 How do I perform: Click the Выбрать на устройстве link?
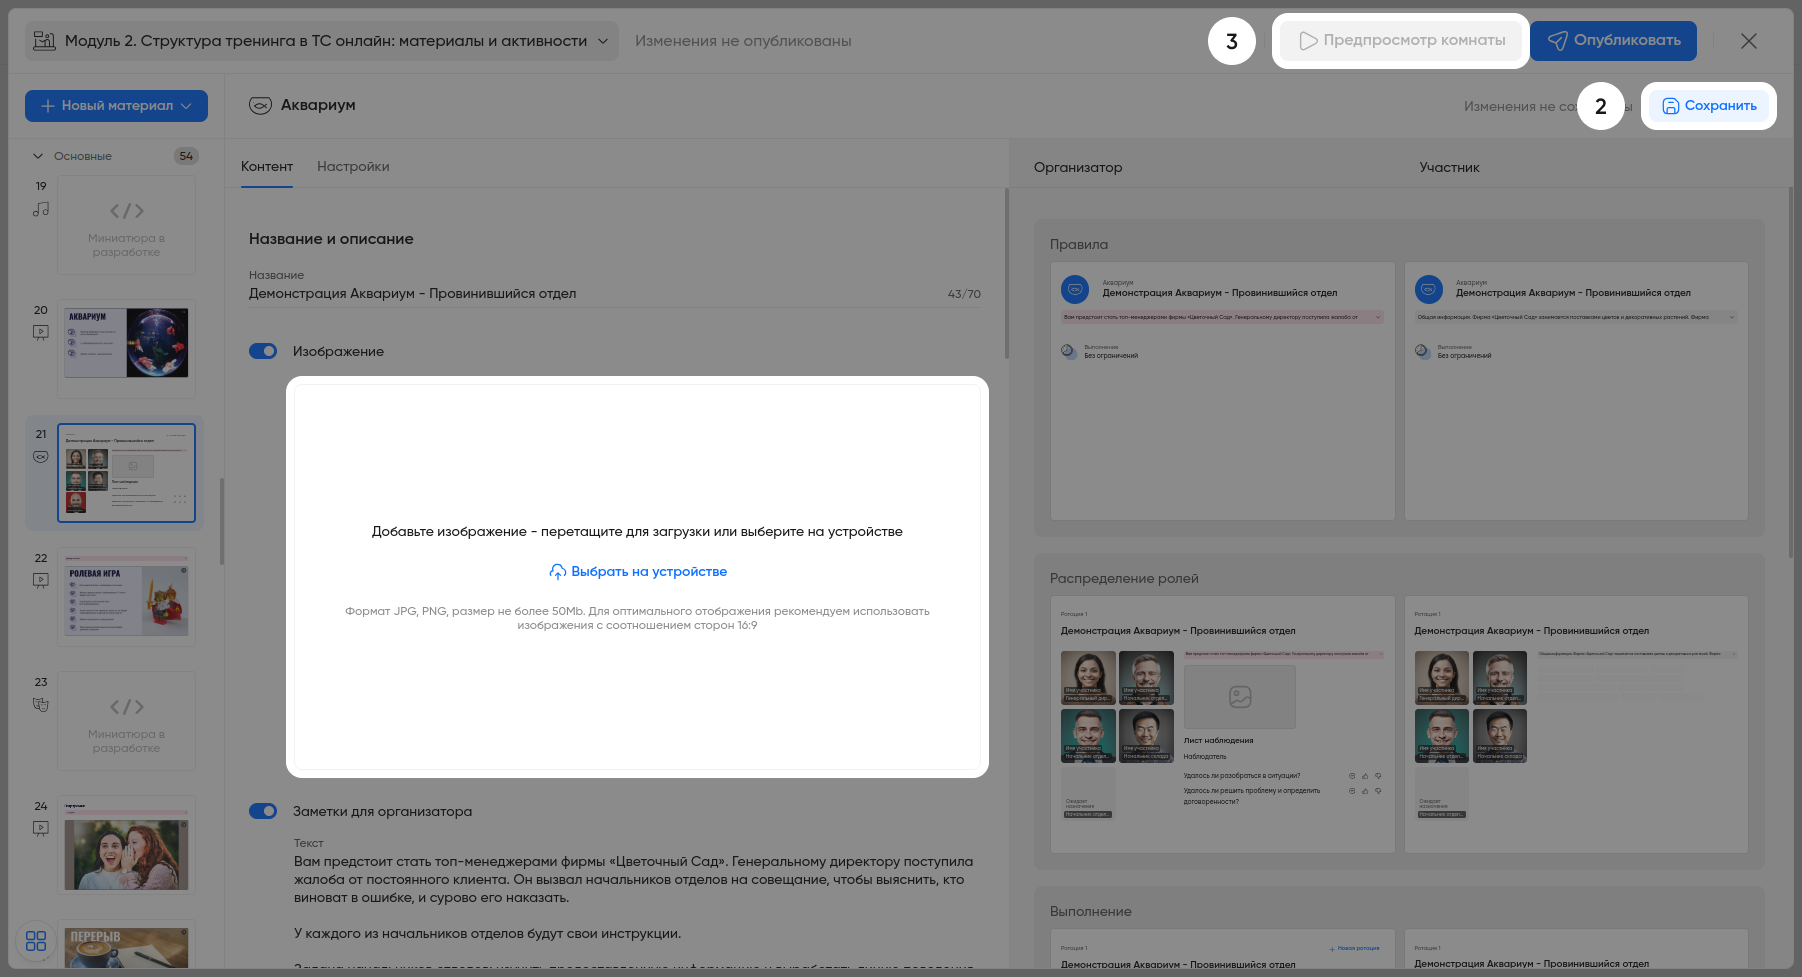[648, 572]
